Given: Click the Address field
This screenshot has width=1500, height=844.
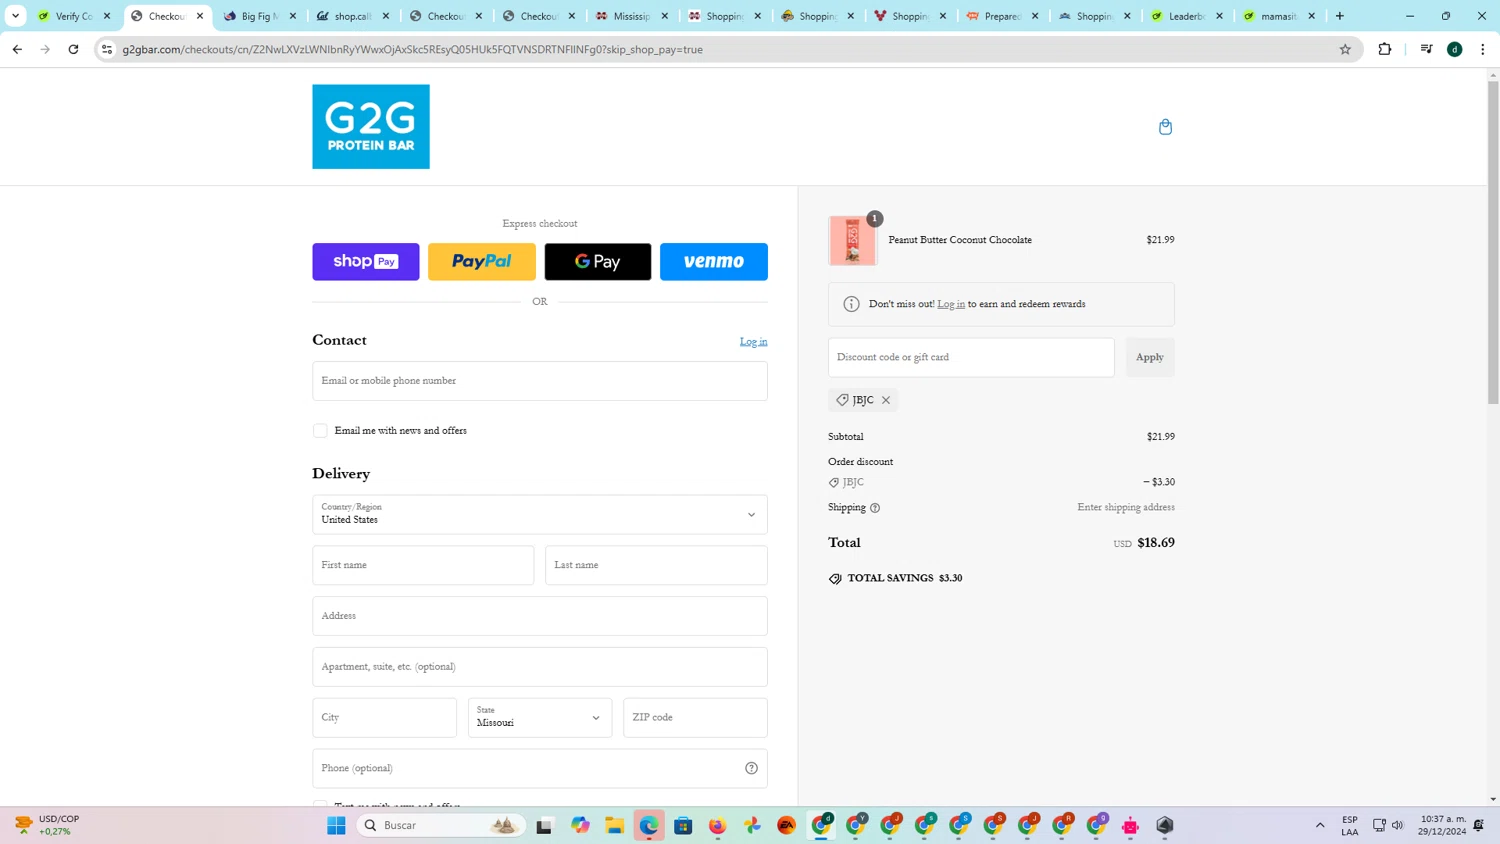Looking at the screenshot, I should pos(540,616).
